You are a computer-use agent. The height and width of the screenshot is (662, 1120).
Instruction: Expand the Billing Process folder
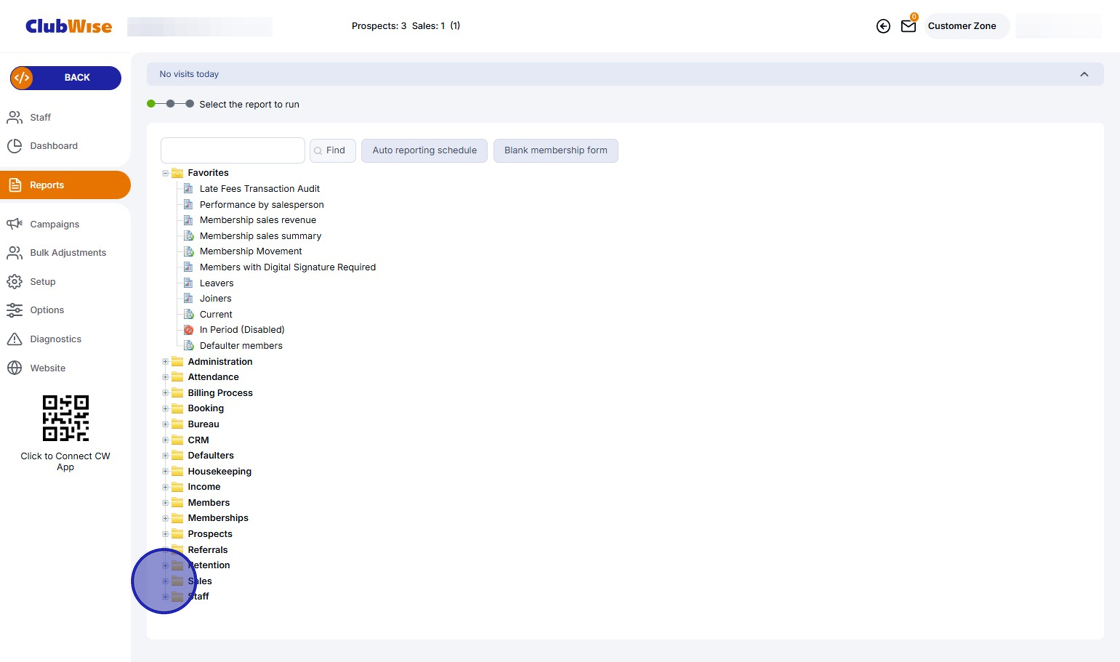(165, 393)
